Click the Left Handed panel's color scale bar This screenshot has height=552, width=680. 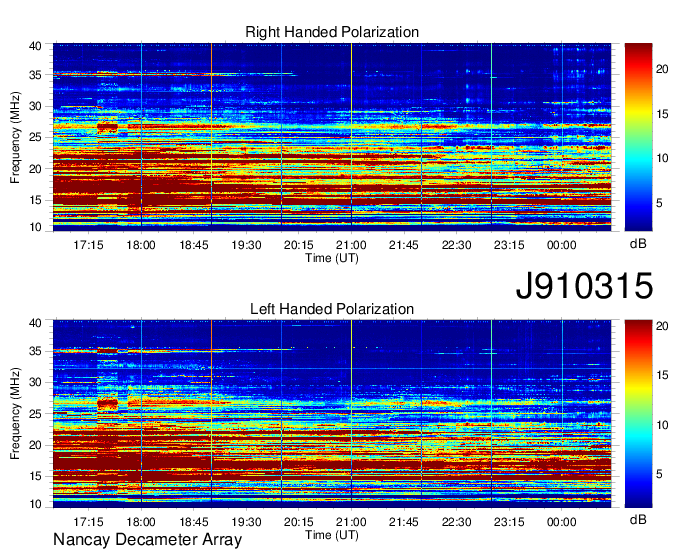click(638, 414)
